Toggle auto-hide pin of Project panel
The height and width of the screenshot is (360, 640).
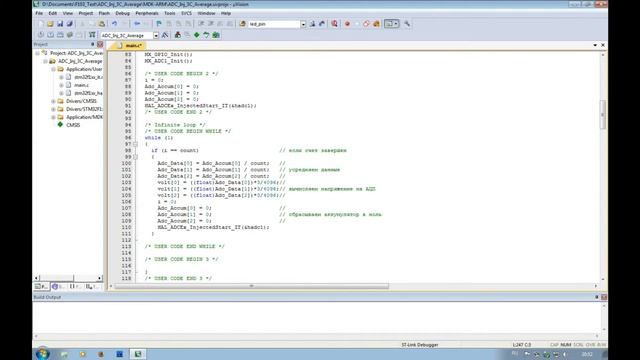pos(93,44)
